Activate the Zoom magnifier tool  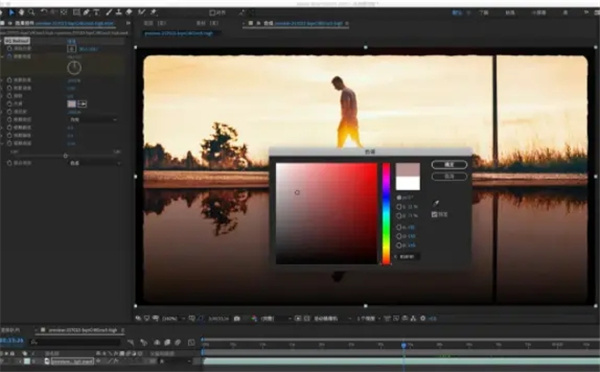[x=31, y=12]
